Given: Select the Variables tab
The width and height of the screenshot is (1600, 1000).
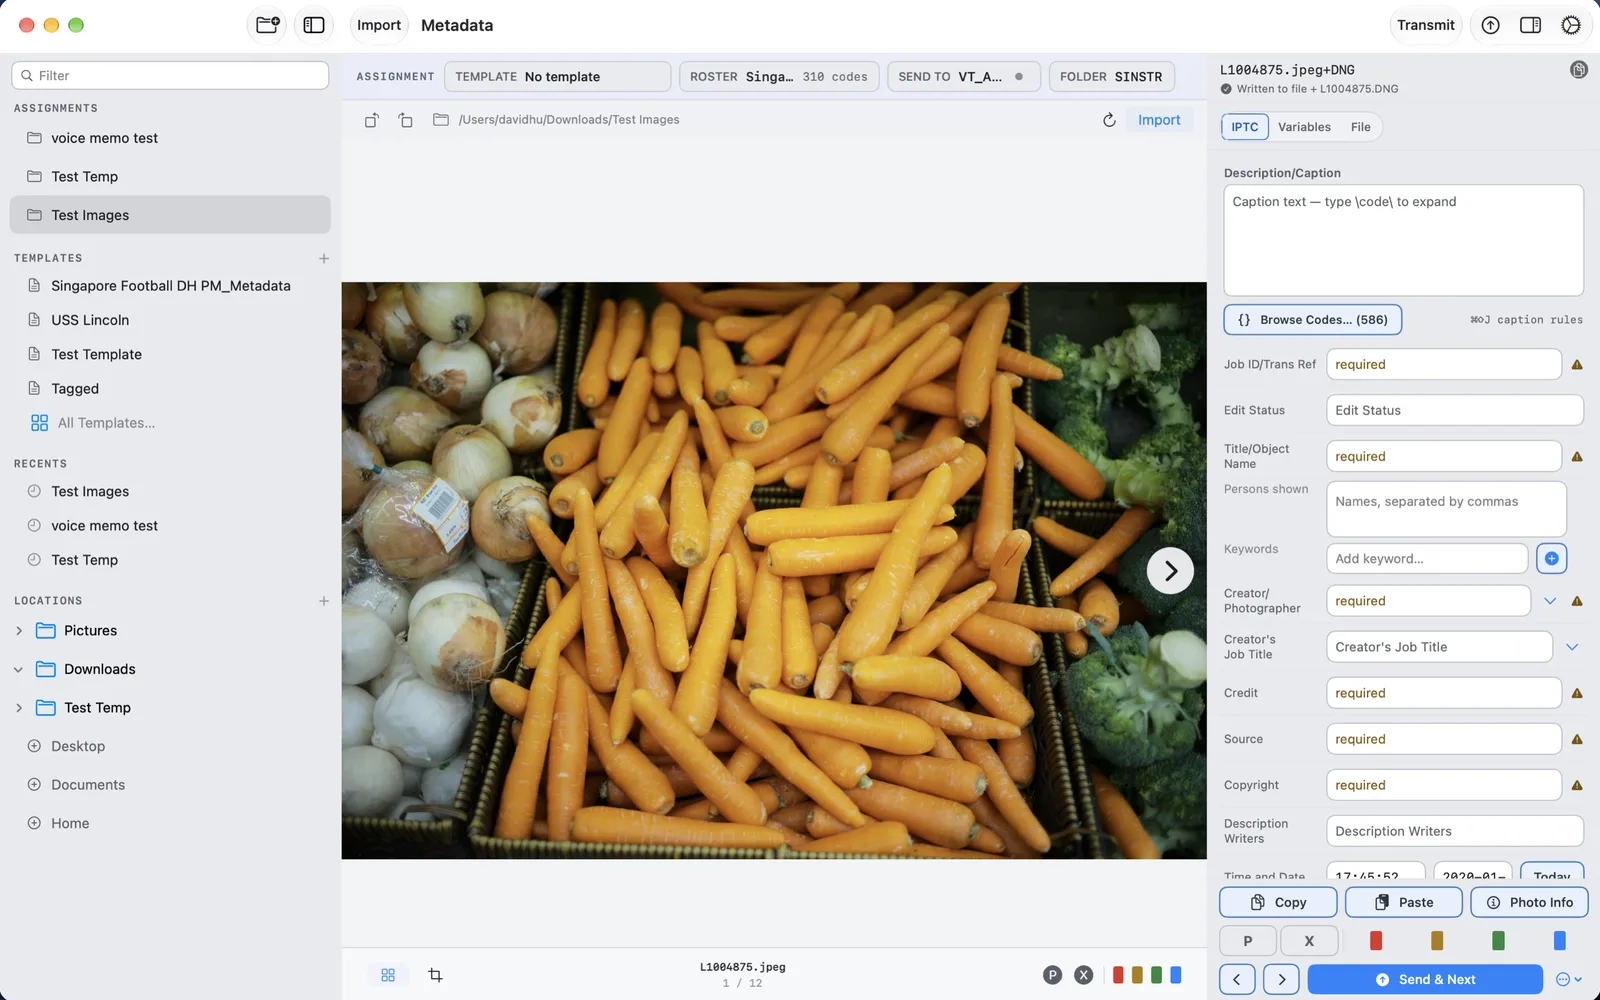Looking at the screenshot, I should click(x=1304, y=127).
